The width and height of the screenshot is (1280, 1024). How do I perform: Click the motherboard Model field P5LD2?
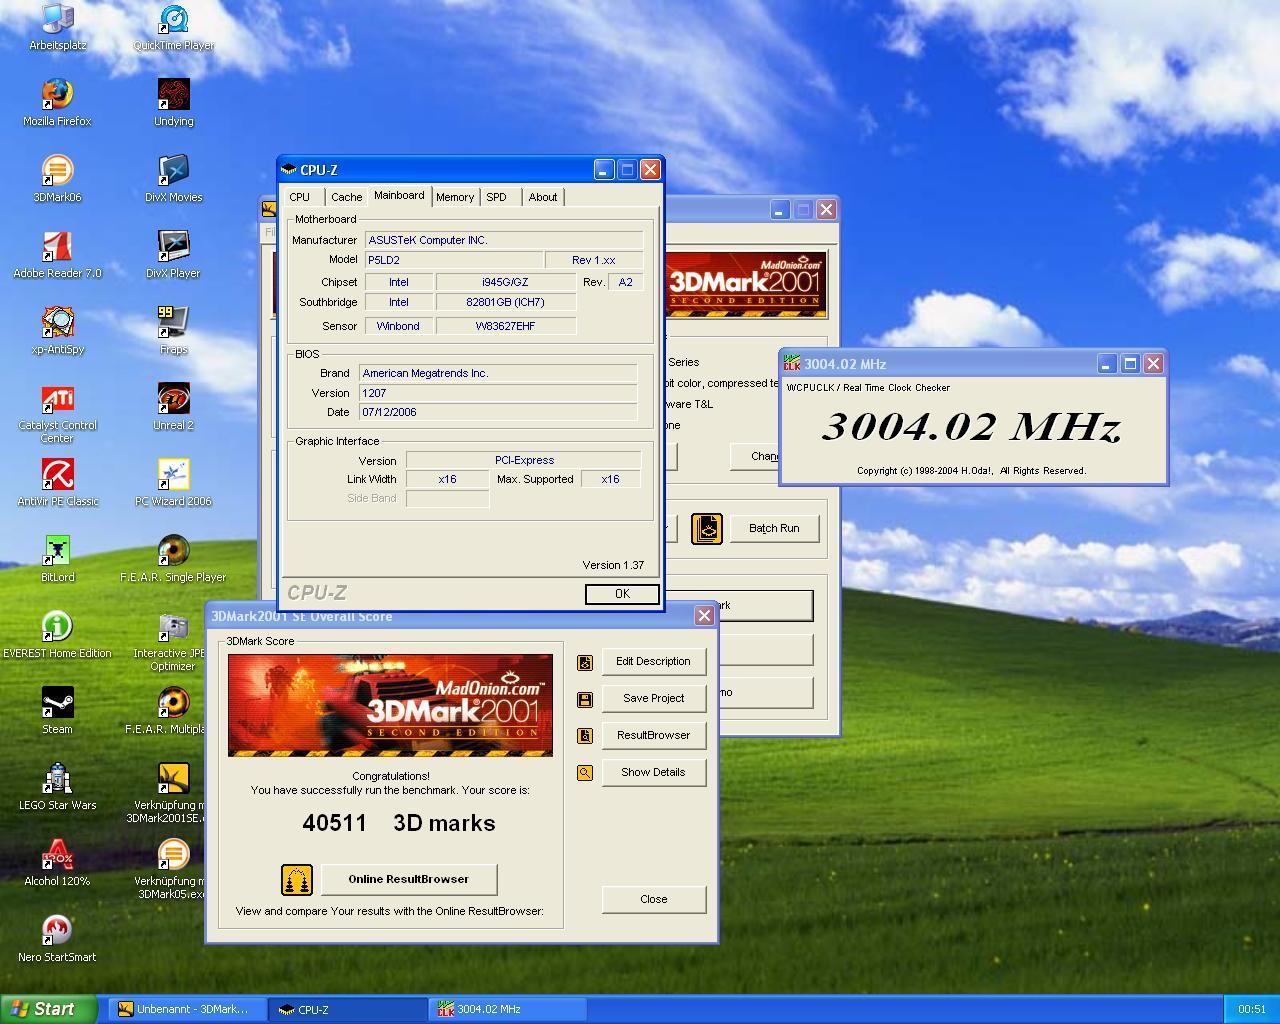click(453, 260)
